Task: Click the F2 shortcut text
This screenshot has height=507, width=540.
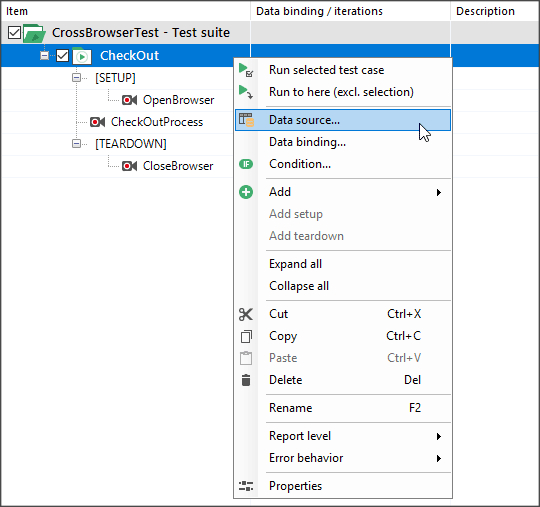Action: (415, 408)
